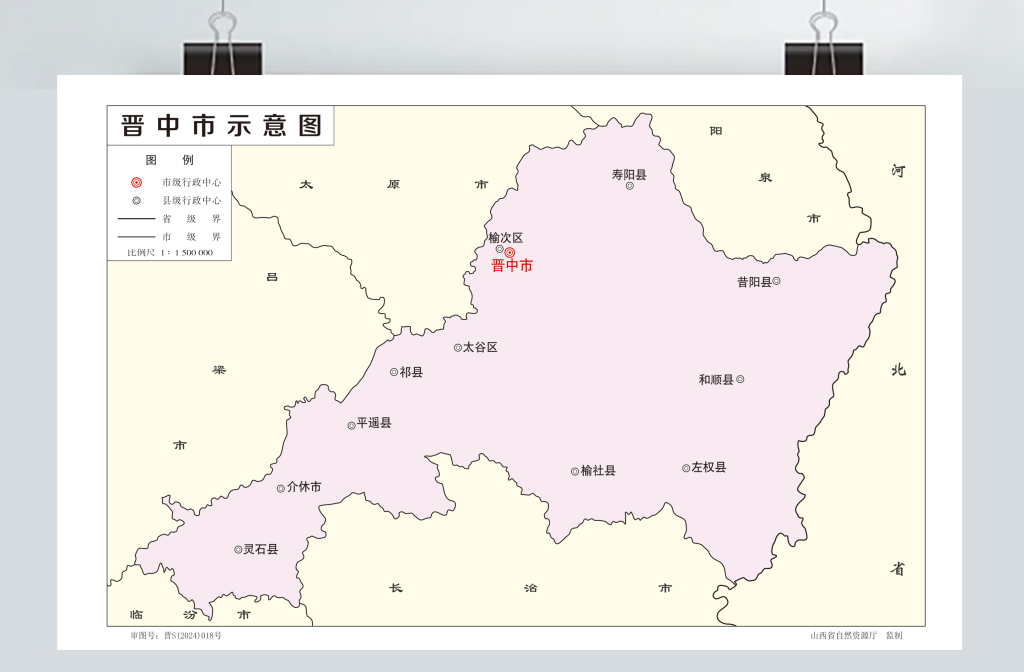The height and width of the screenshot is (672, 1024).
Task: Select the 寿阳县 county marker circle
Action: coord(630,185)
